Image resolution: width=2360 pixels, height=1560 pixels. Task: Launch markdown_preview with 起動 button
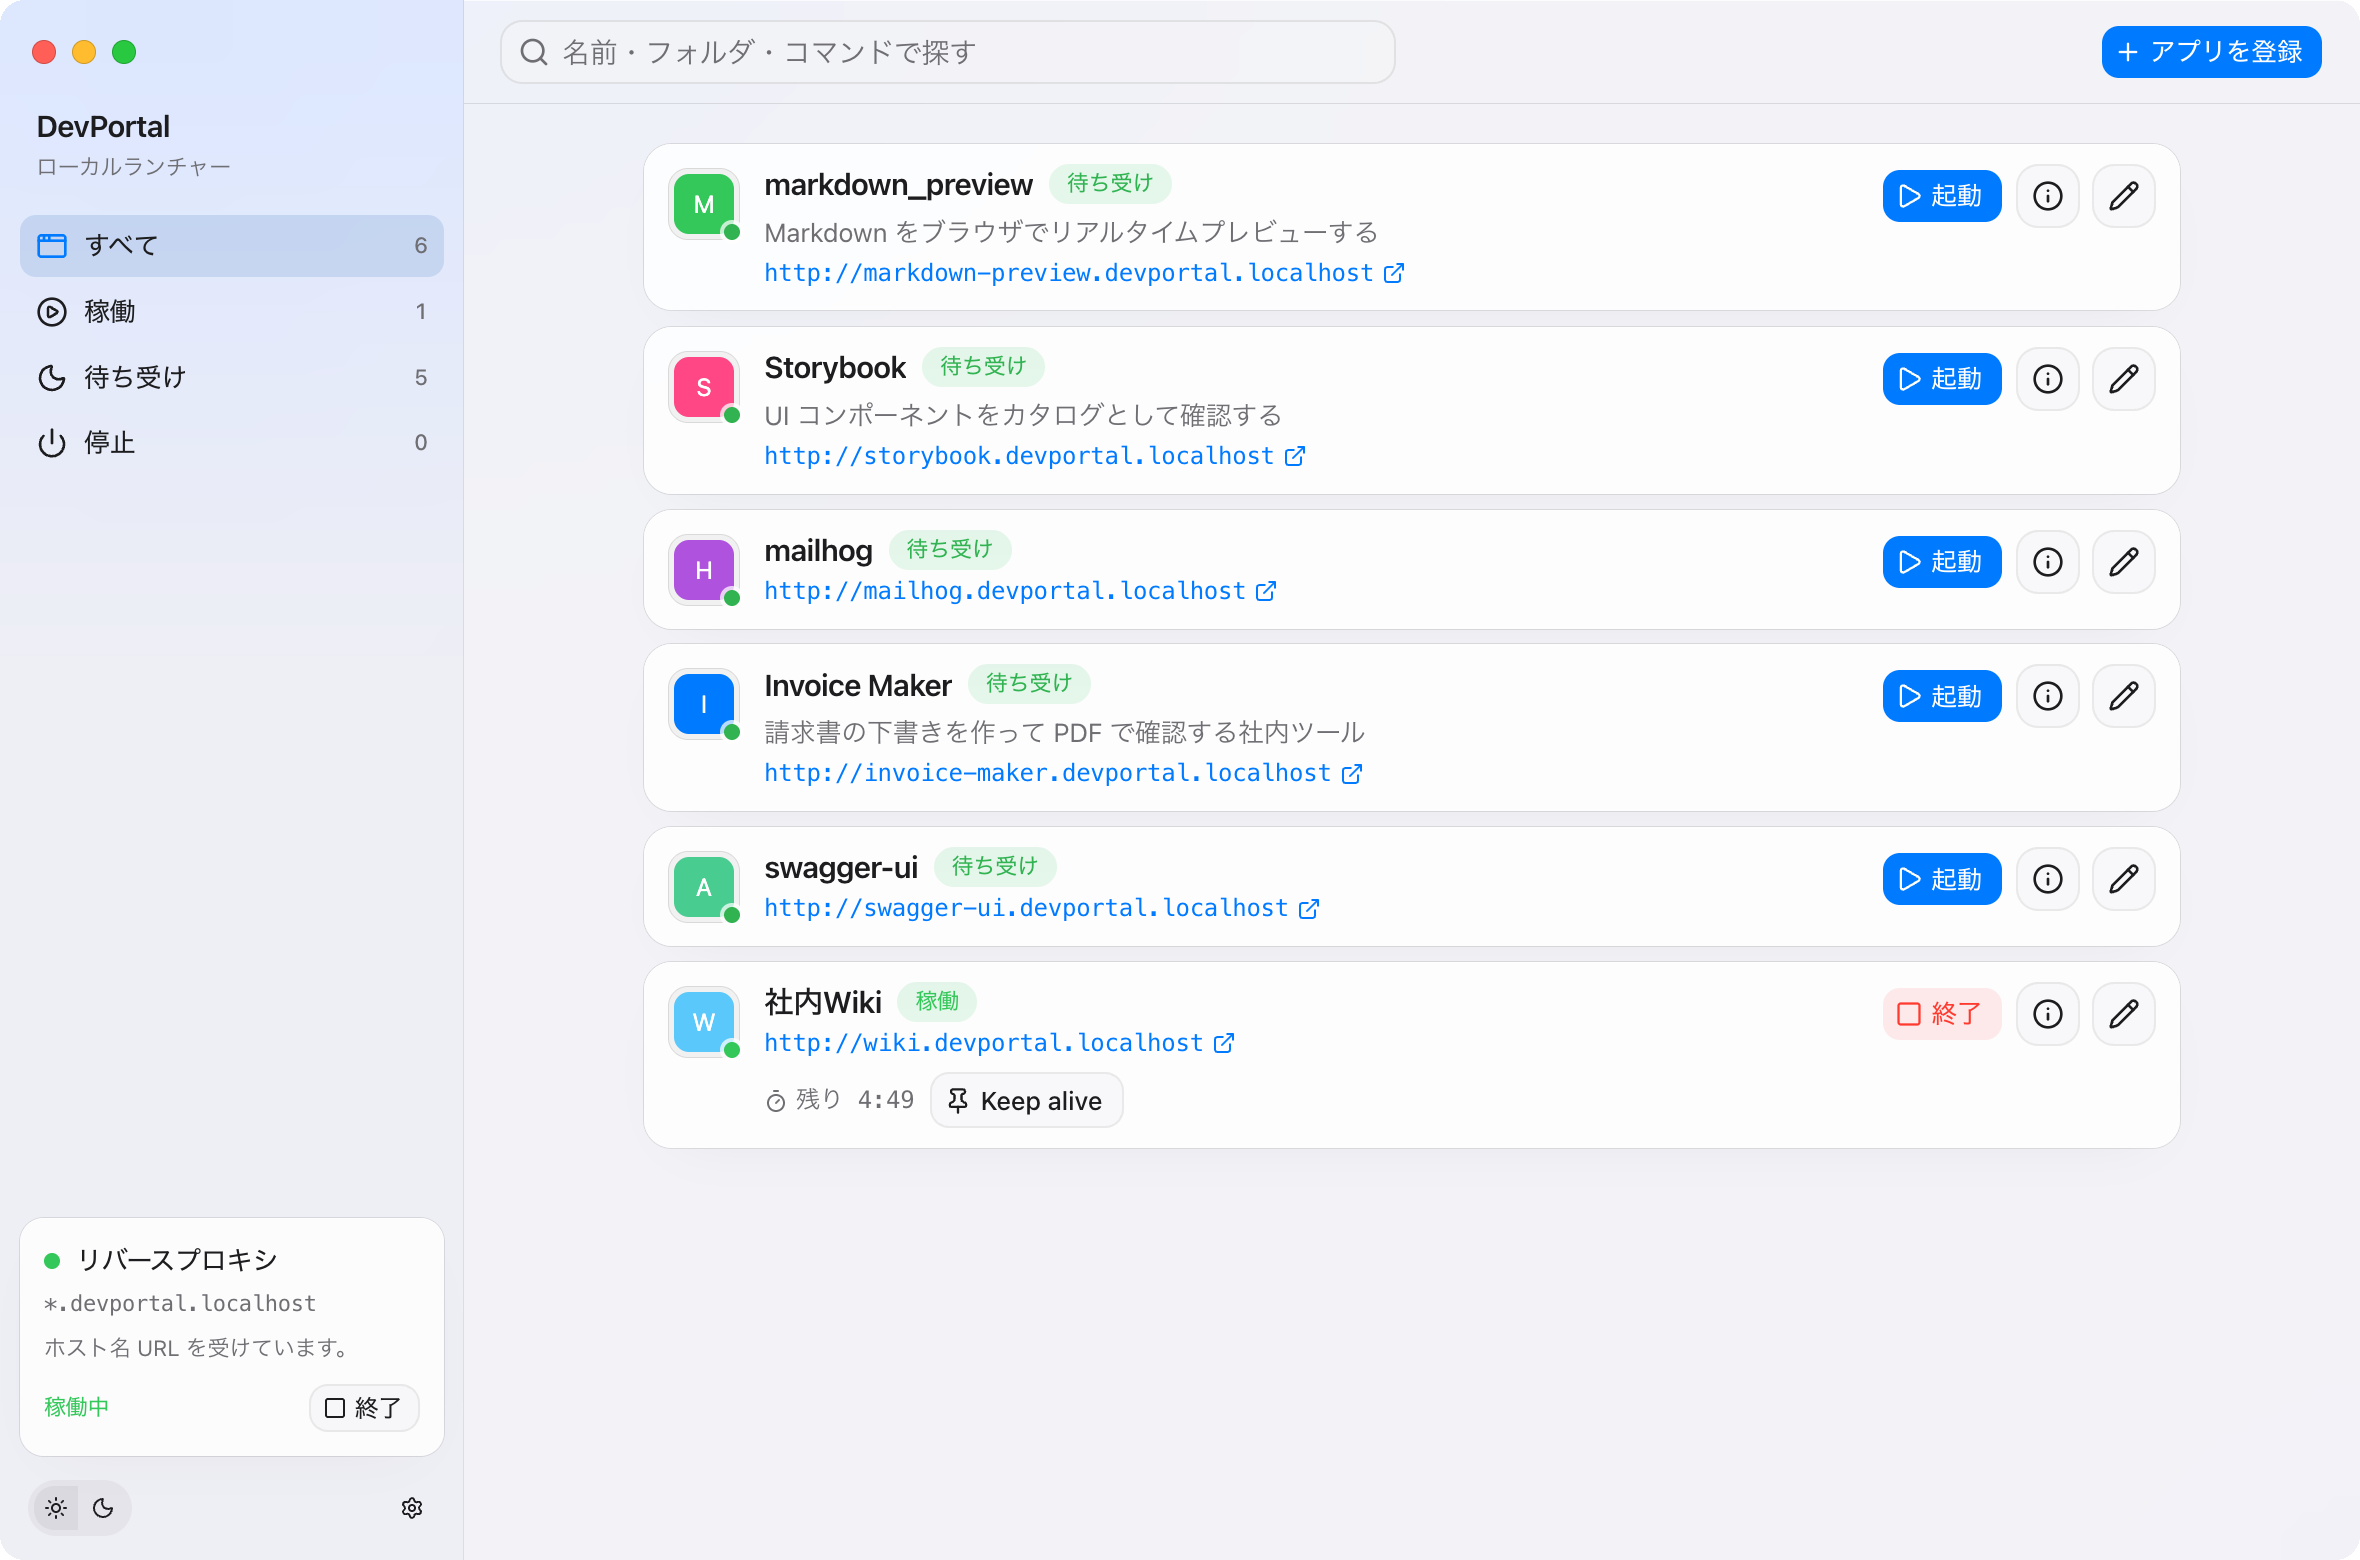[x=1942, y=196]
